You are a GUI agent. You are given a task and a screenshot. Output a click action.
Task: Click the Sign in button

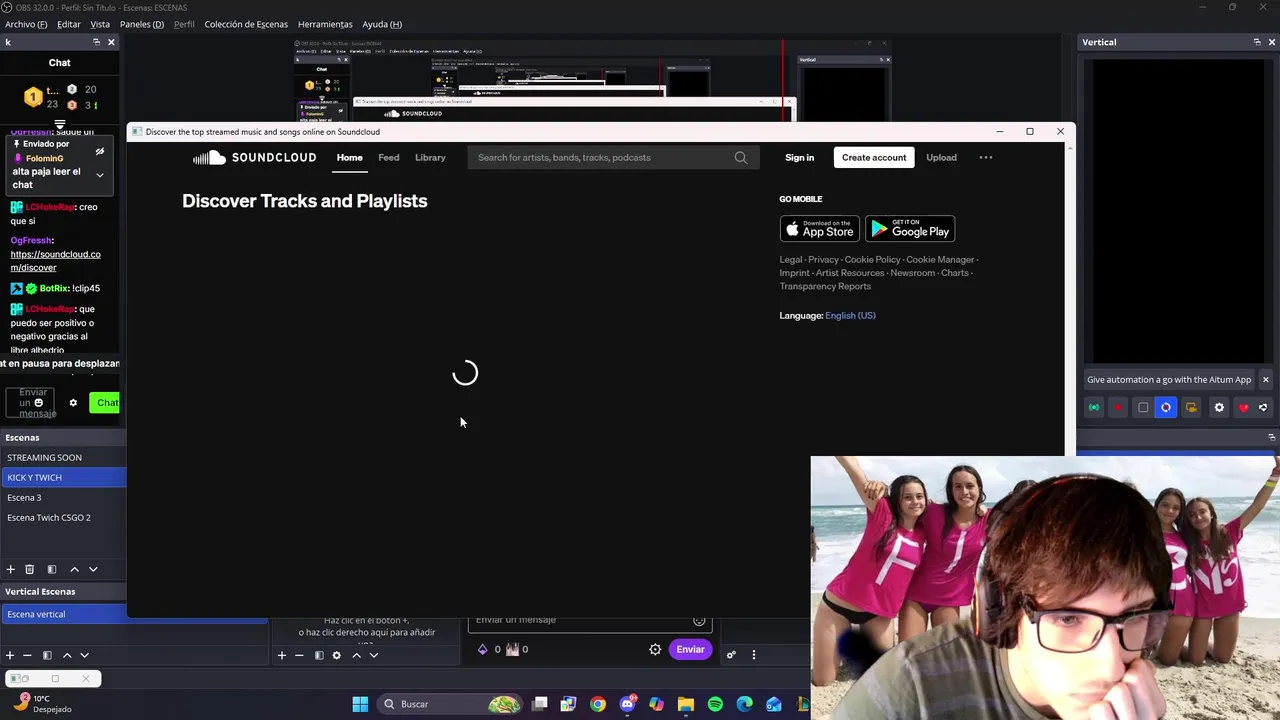click(x=800, y=157)
